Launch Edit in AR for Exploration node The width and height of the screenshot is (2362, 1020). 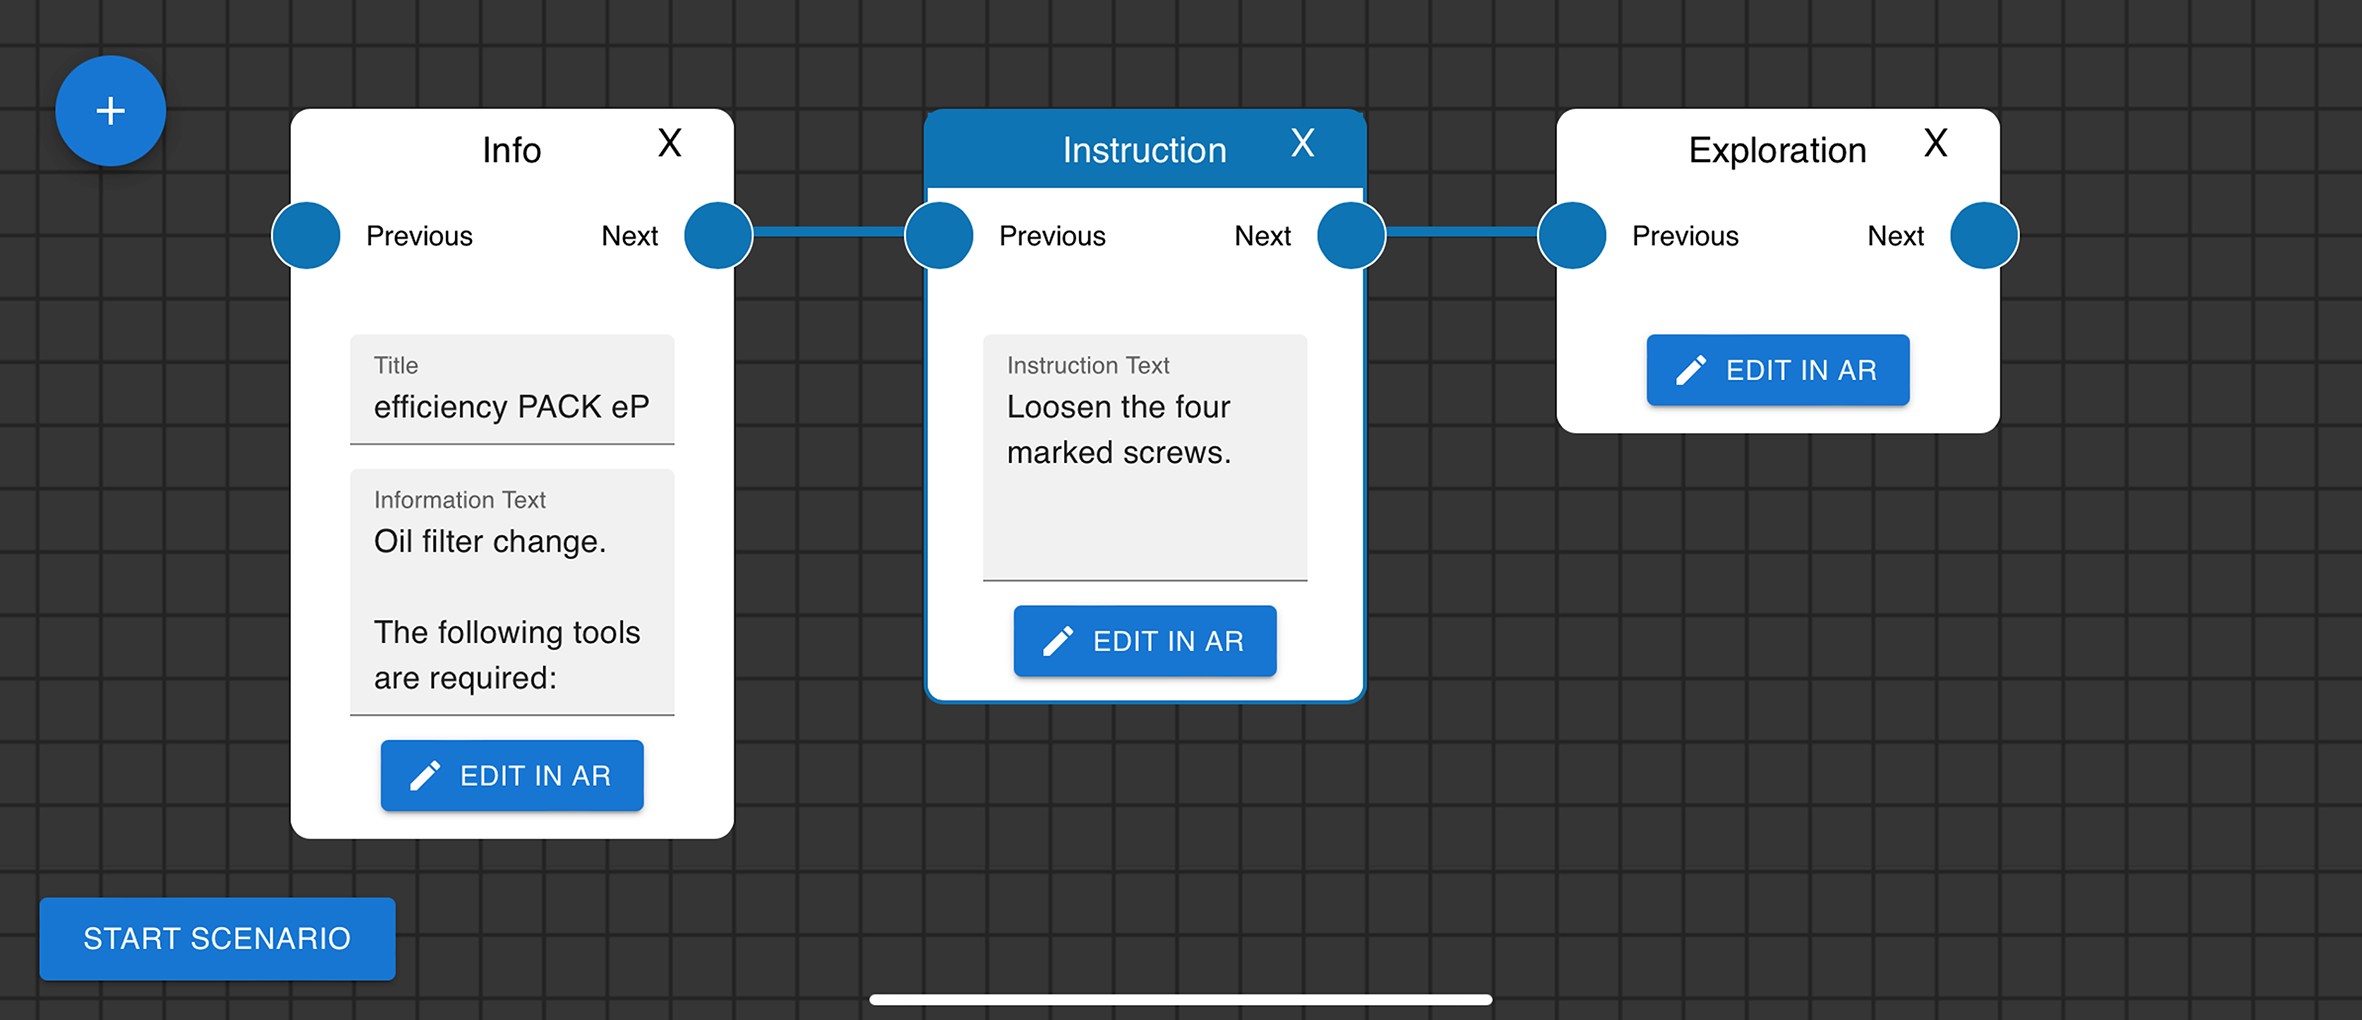[x=1778, y=370]
